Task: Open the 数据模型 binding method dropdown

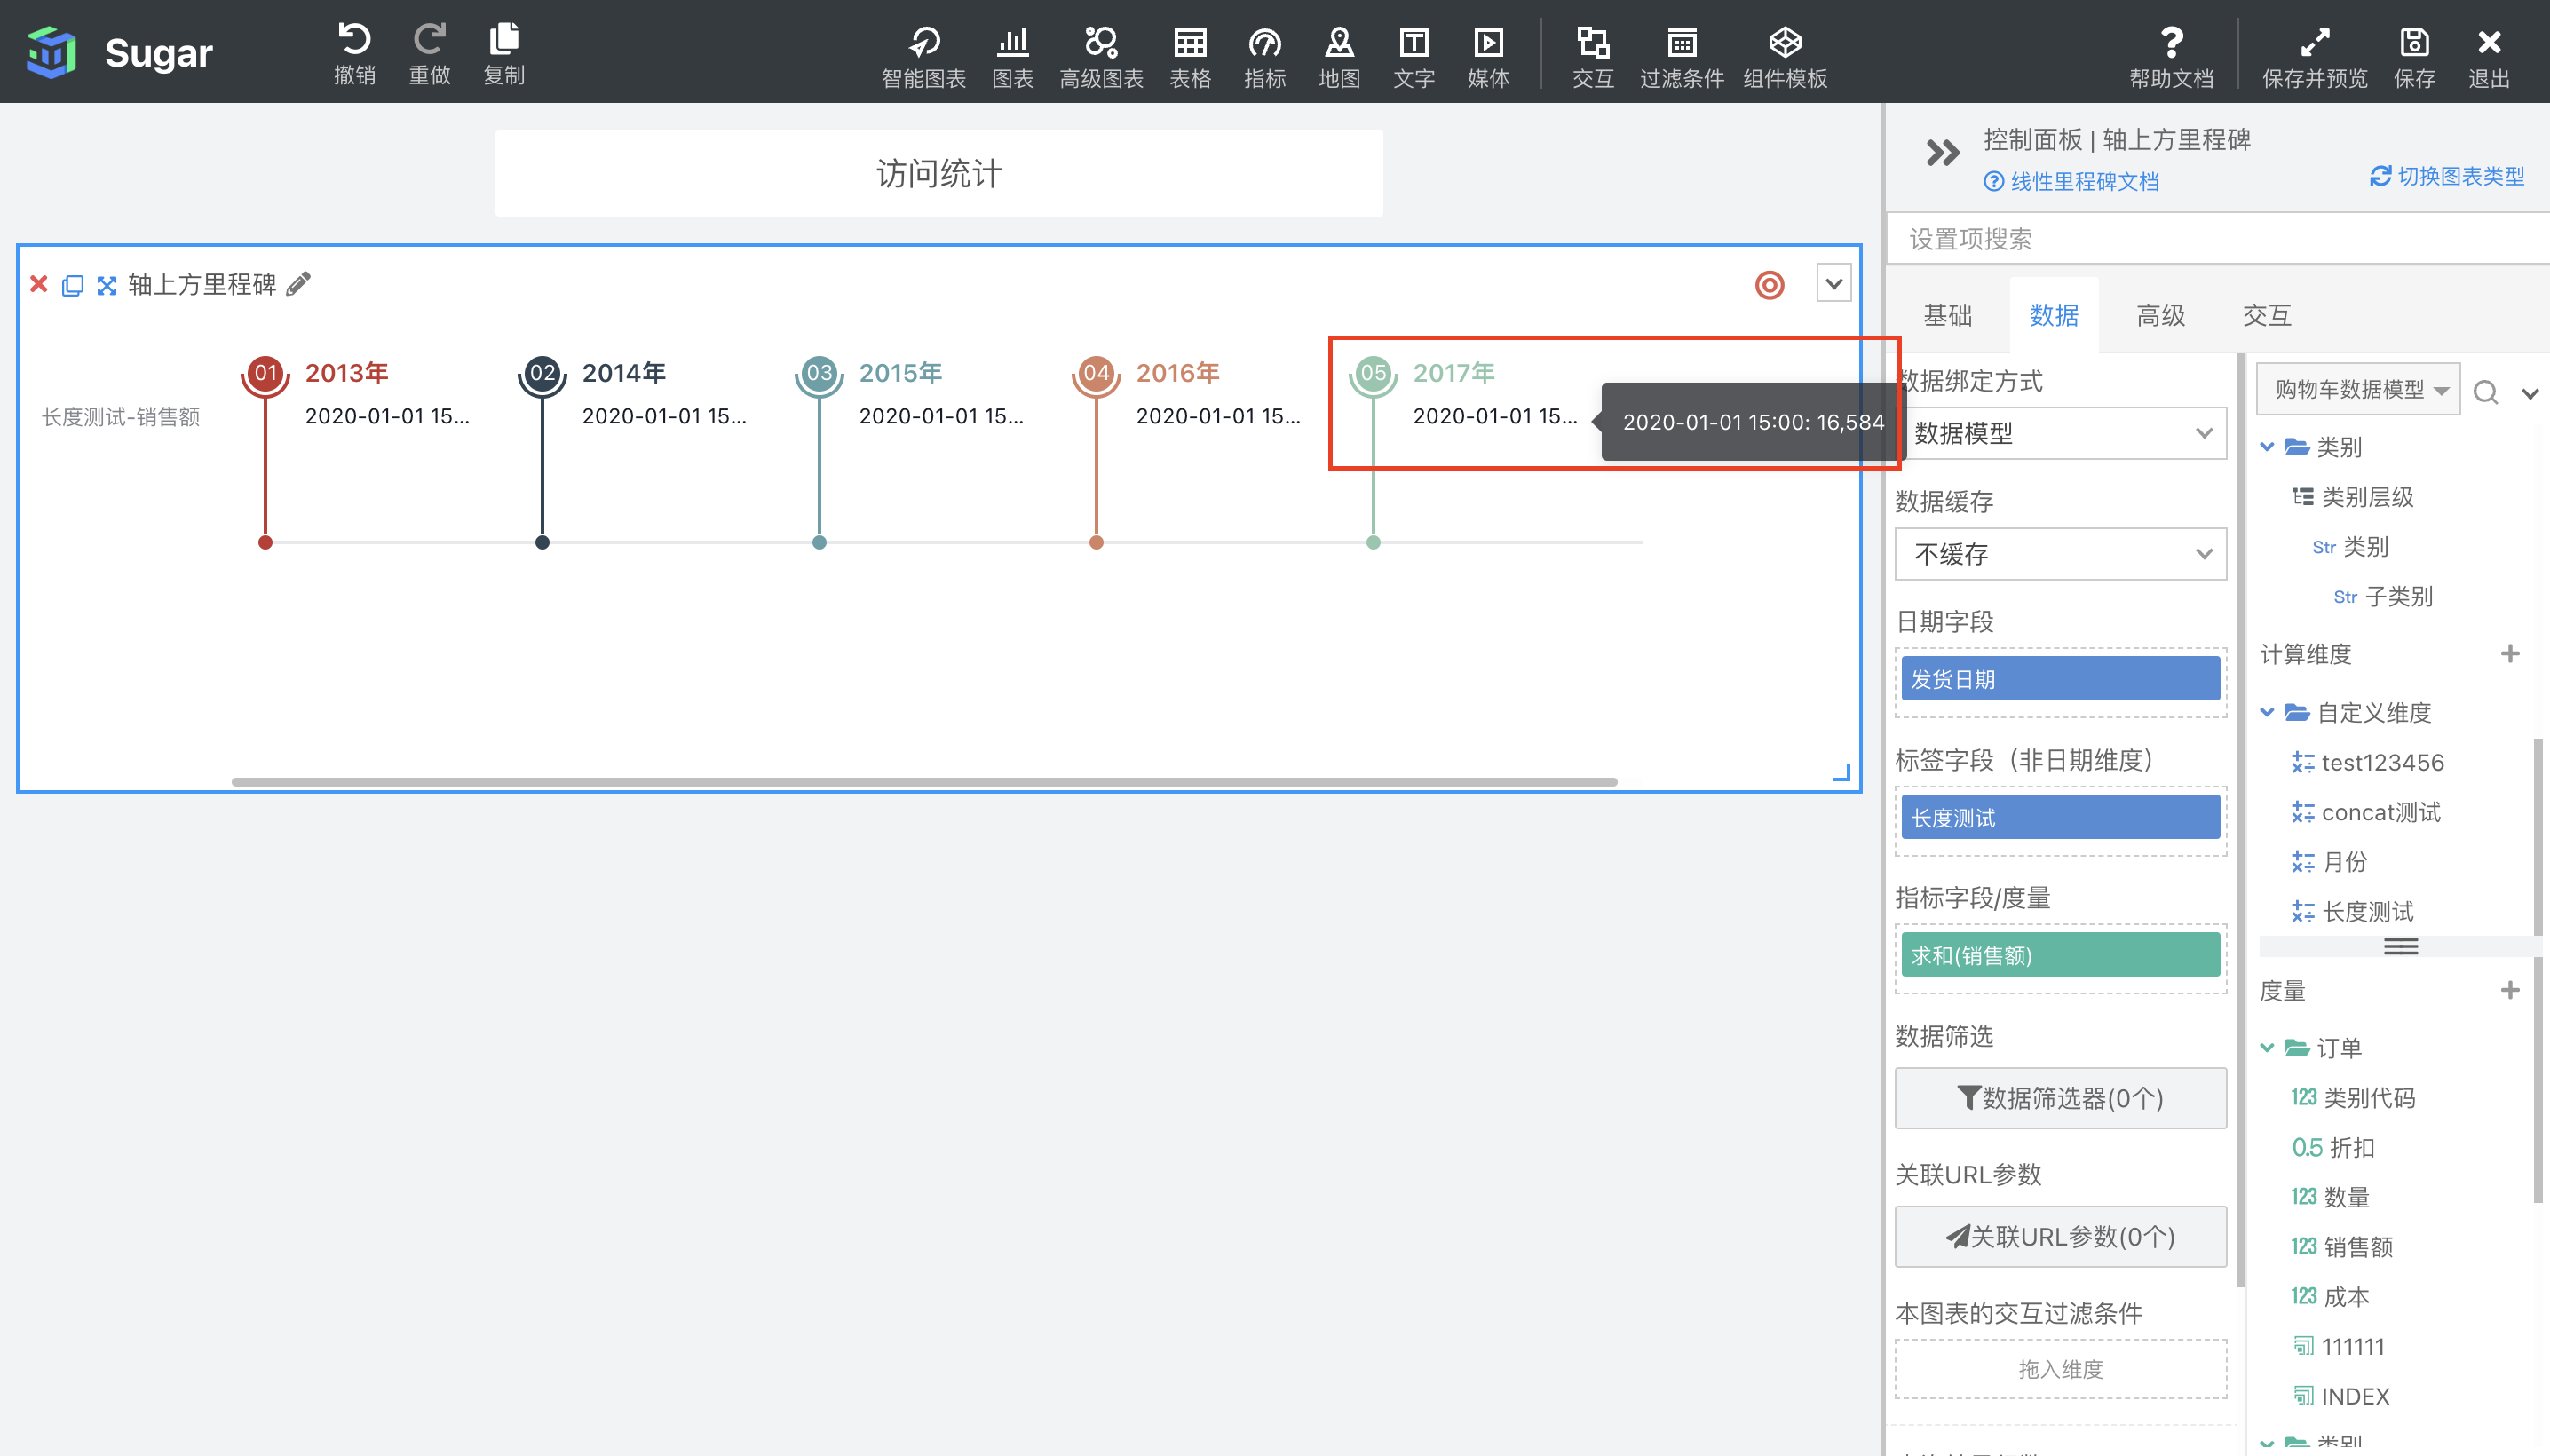Action: (2060, 433)
